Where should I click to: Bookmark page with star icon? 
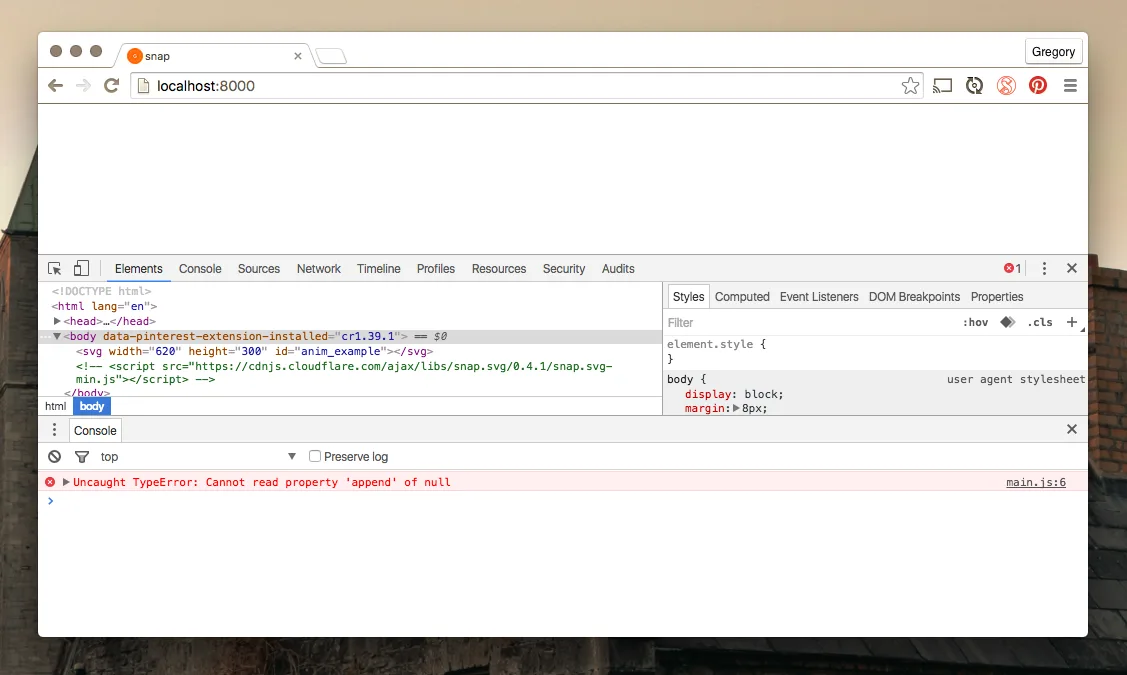click(x=910, y=86)
